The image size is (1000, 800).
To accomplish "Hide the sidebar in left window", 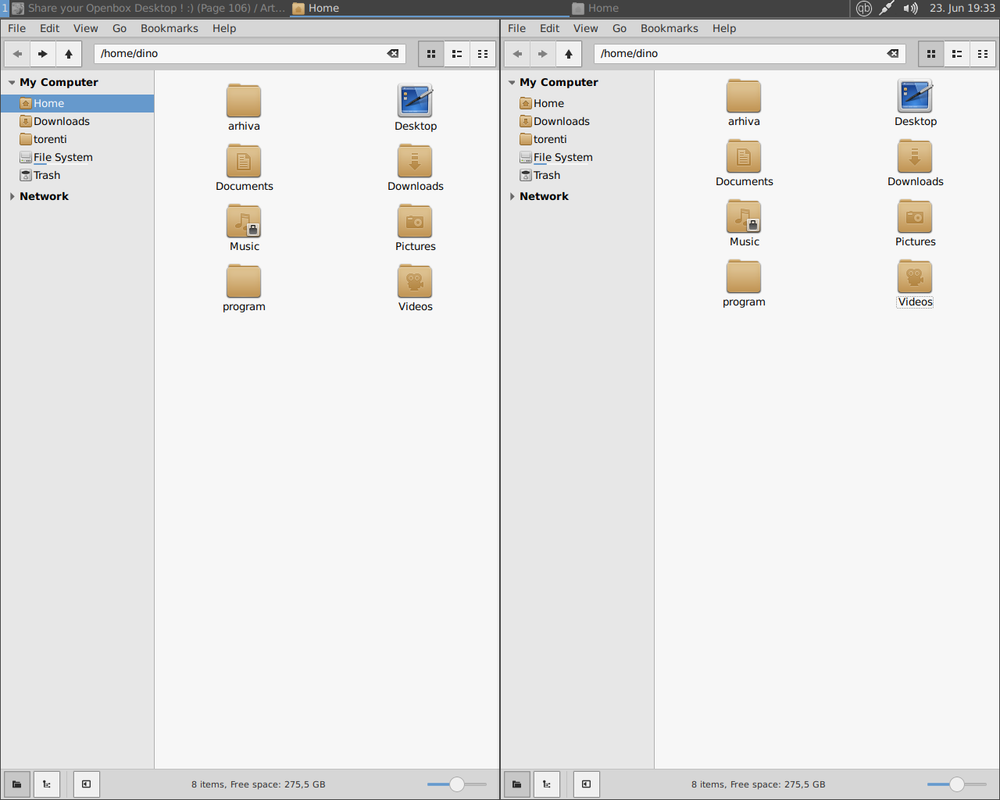I will [x=86, y=784].
